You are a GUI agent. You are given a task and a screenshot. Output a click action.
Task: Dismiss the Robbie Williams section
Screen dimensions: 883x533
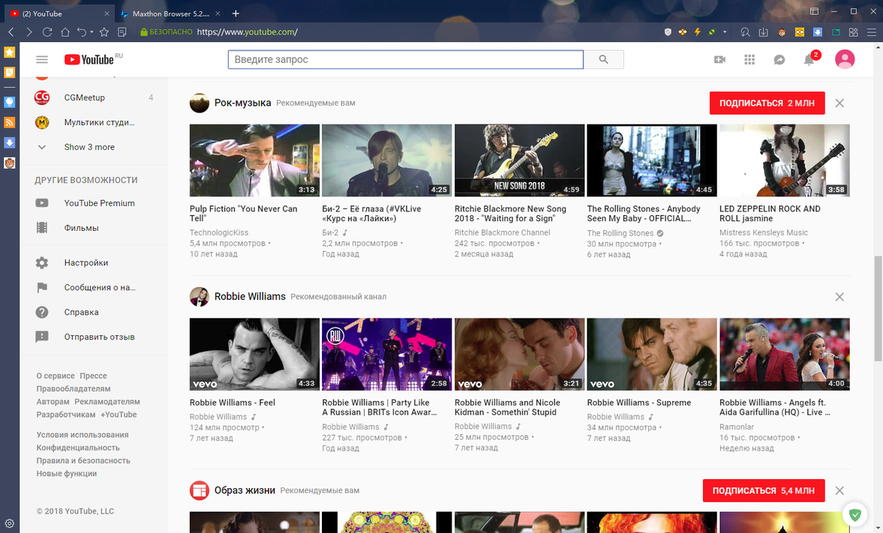coord(839,297)
